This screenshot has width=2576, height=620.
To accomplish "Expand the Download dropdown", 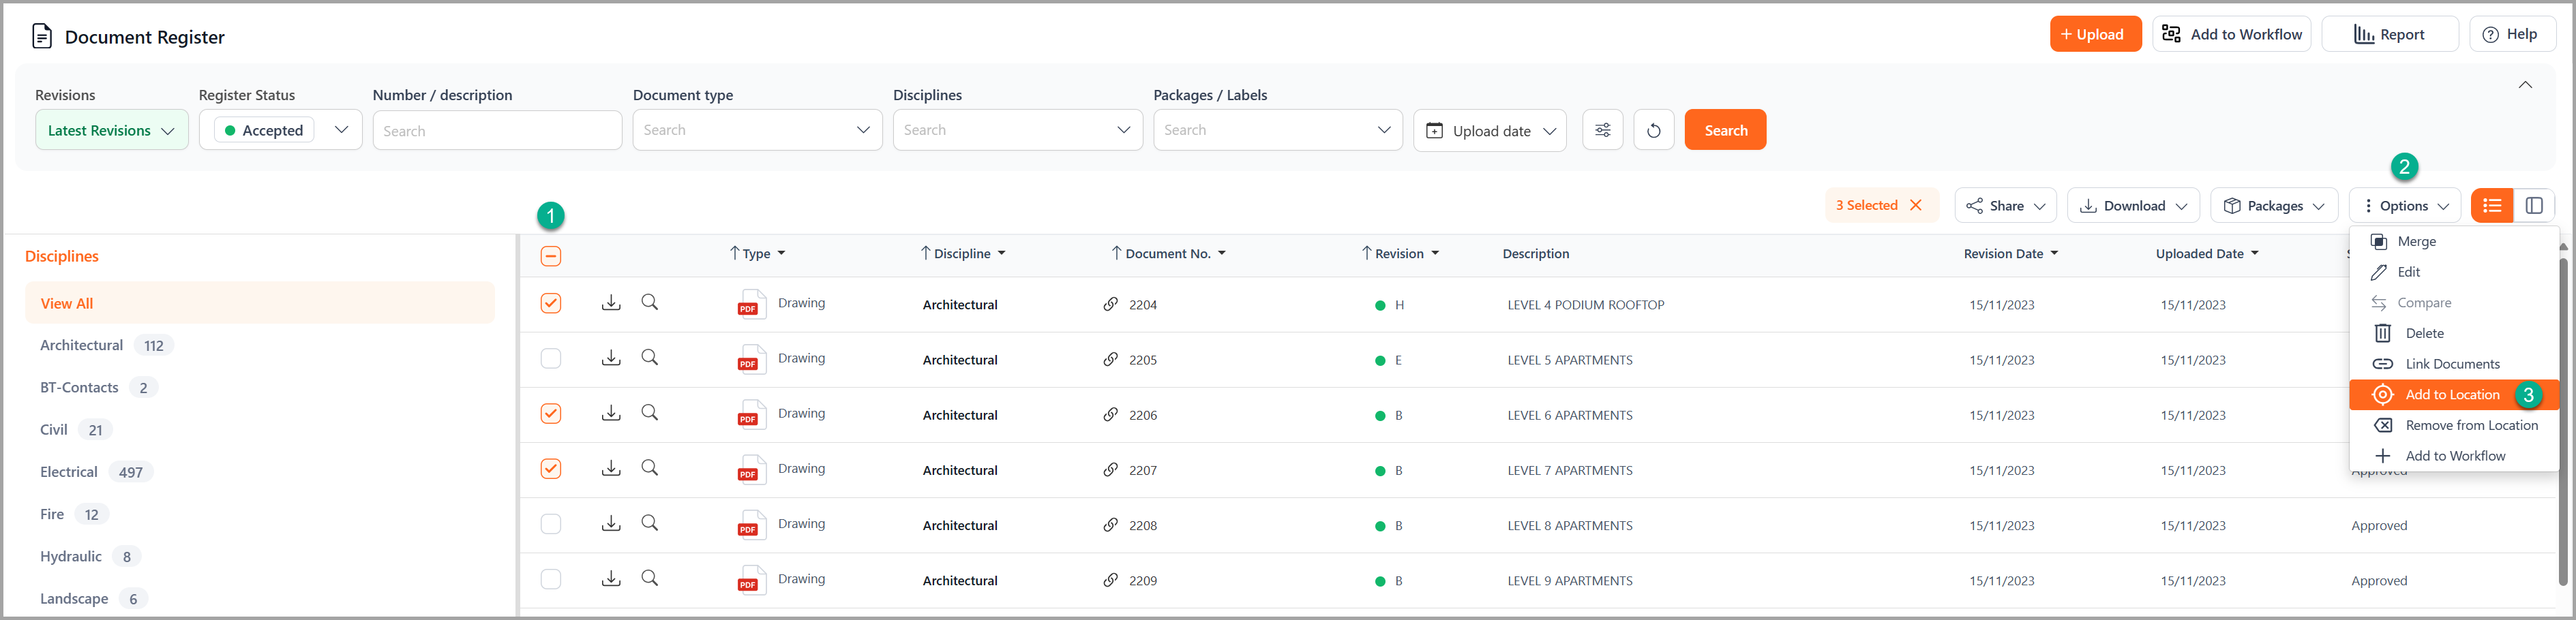I will [2133, 205].
